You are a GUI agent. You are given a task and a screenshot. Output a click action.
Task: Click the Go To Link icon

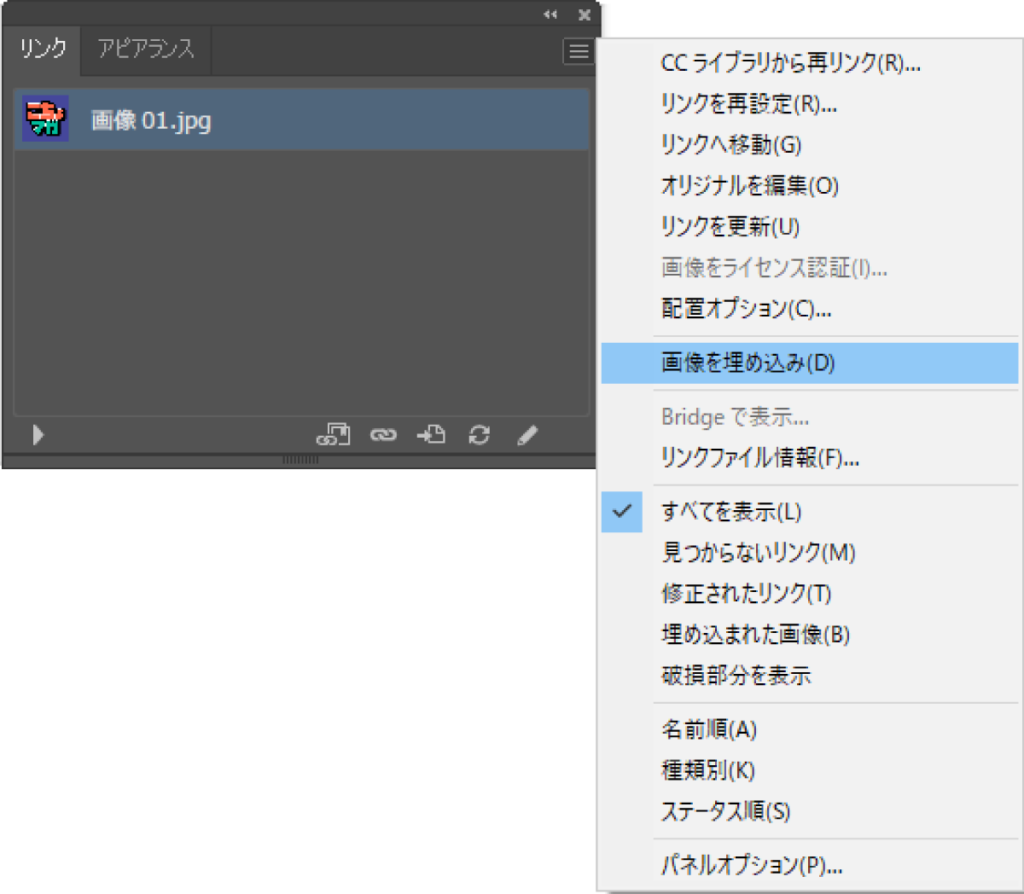pos(431,435)
